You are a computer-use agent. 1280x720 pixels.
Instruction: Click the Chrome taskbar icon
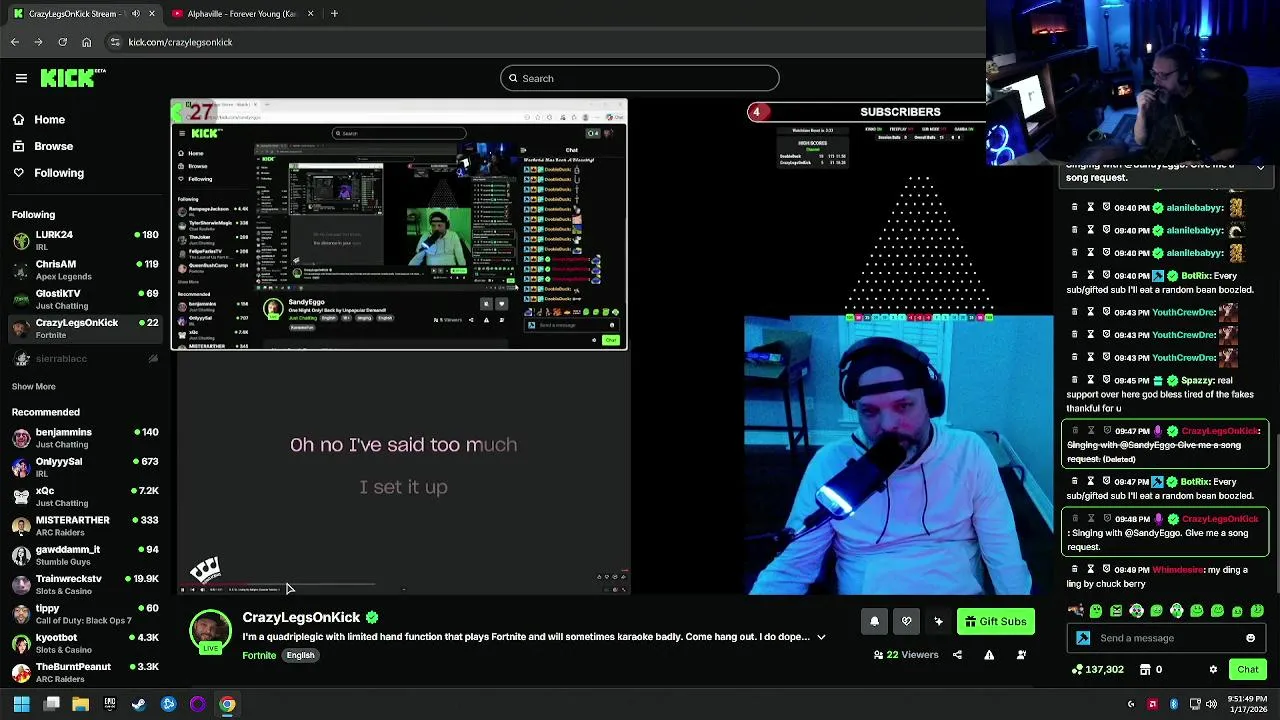pyautogui.click(x=227, y=704)
